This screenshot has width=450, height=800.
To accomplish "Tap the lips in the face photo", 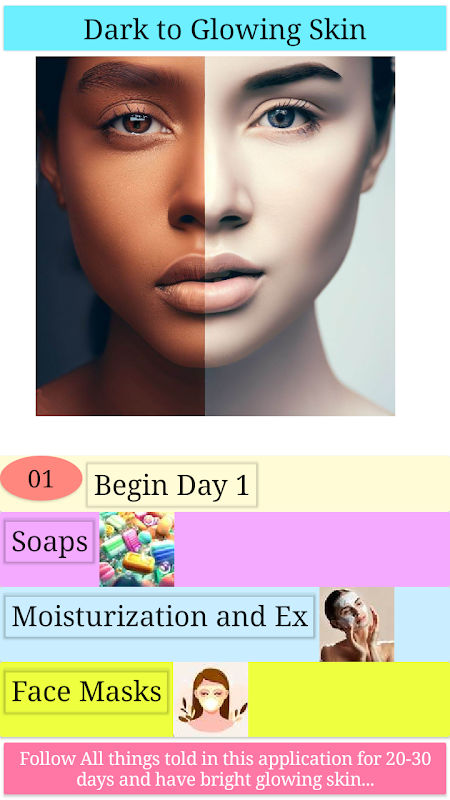I will [210, 282].
